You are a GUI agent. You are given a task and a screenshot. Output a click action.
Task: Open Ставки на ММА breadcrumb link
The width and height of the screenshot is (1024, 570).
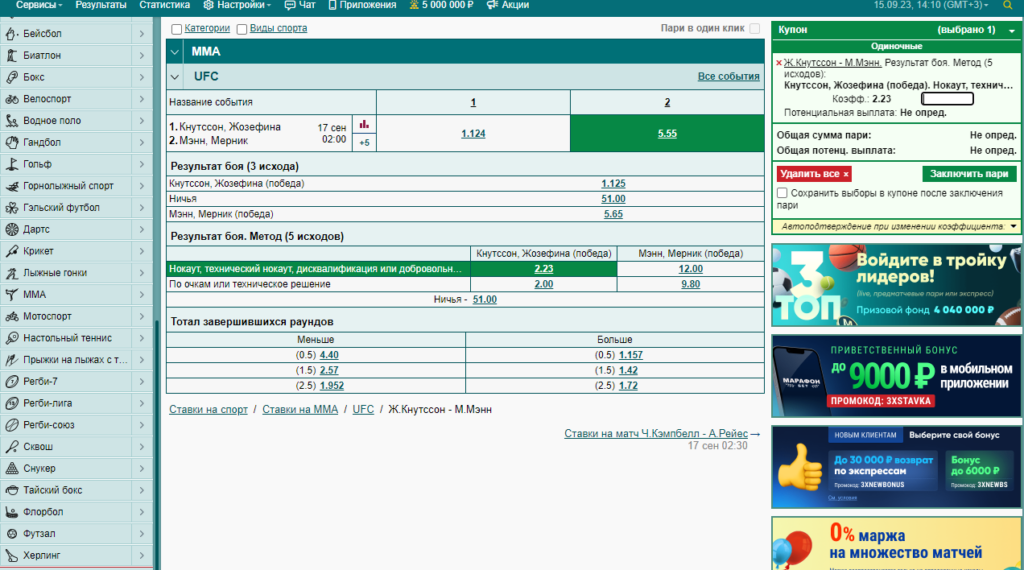(300, 410)
